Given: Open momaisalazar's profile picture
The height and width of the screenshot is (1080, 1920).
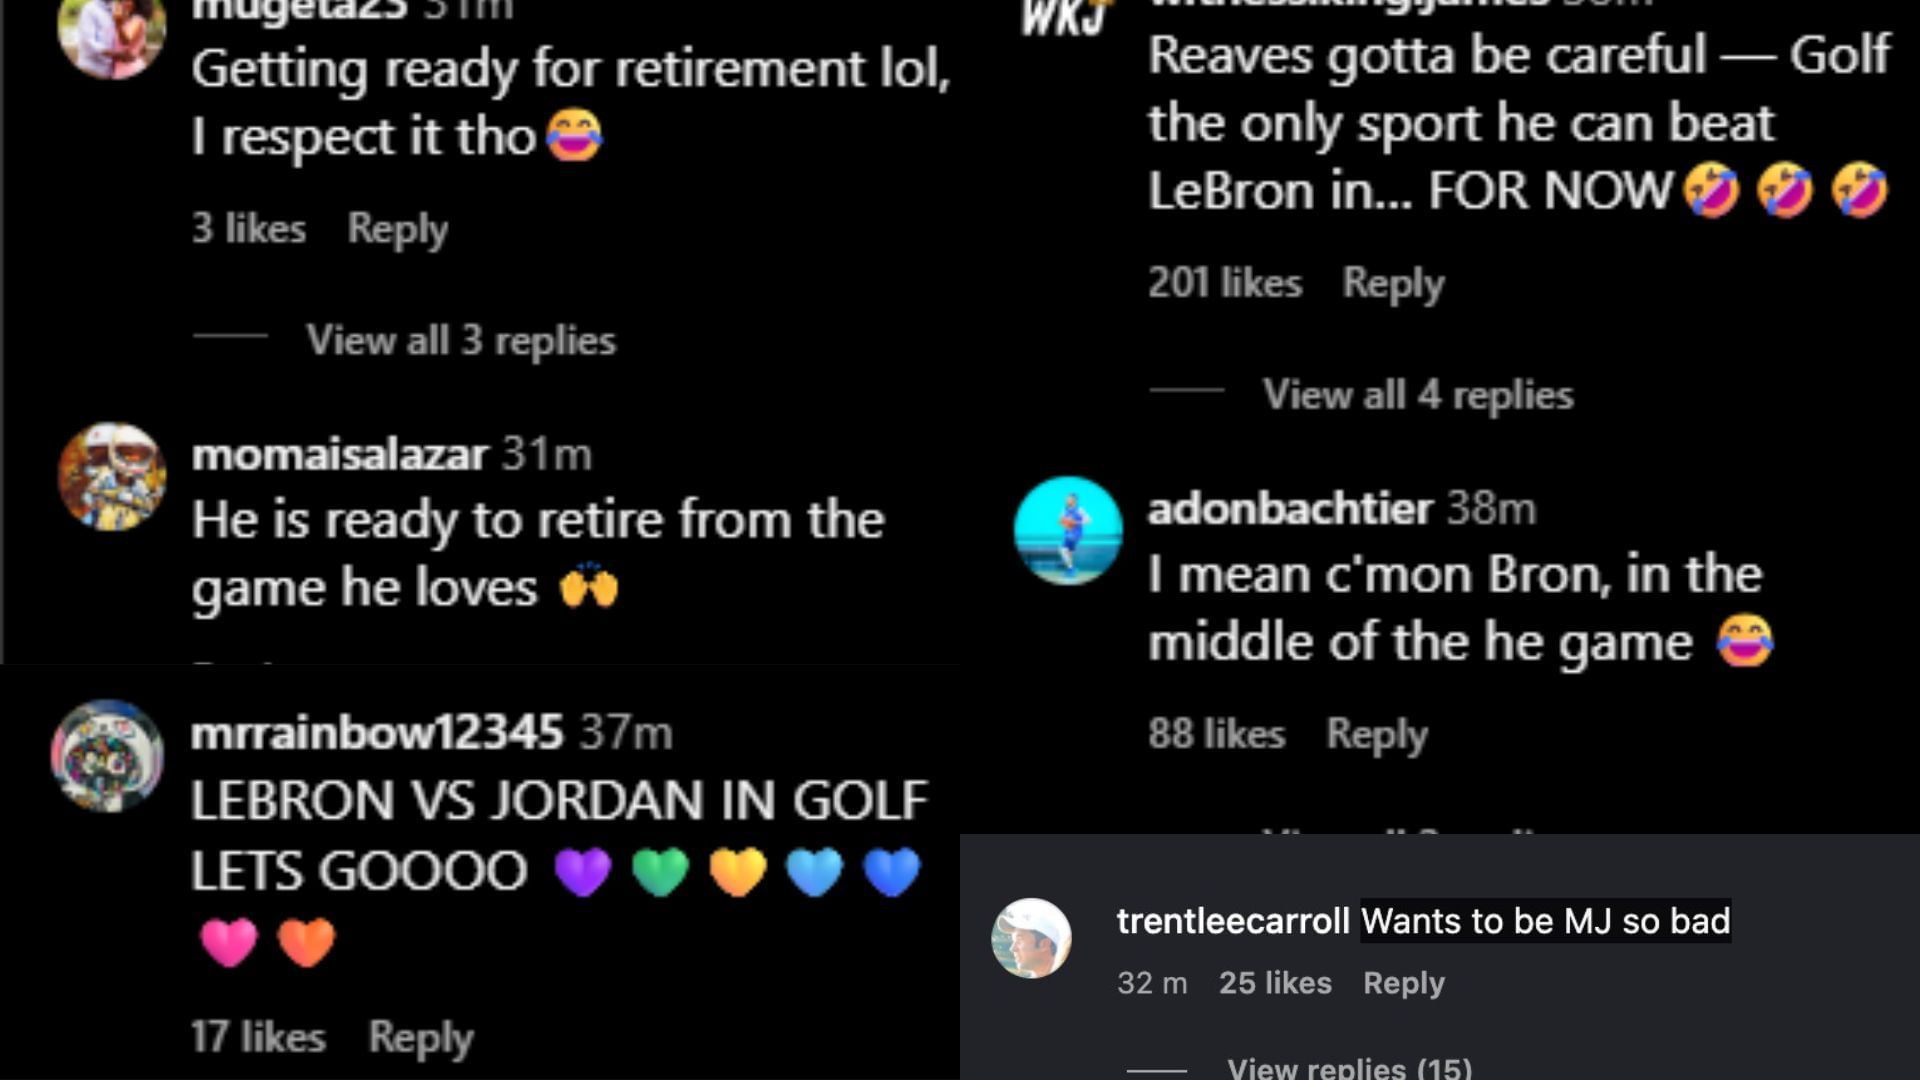Looking at the screenshot, I should click(112, 476).
